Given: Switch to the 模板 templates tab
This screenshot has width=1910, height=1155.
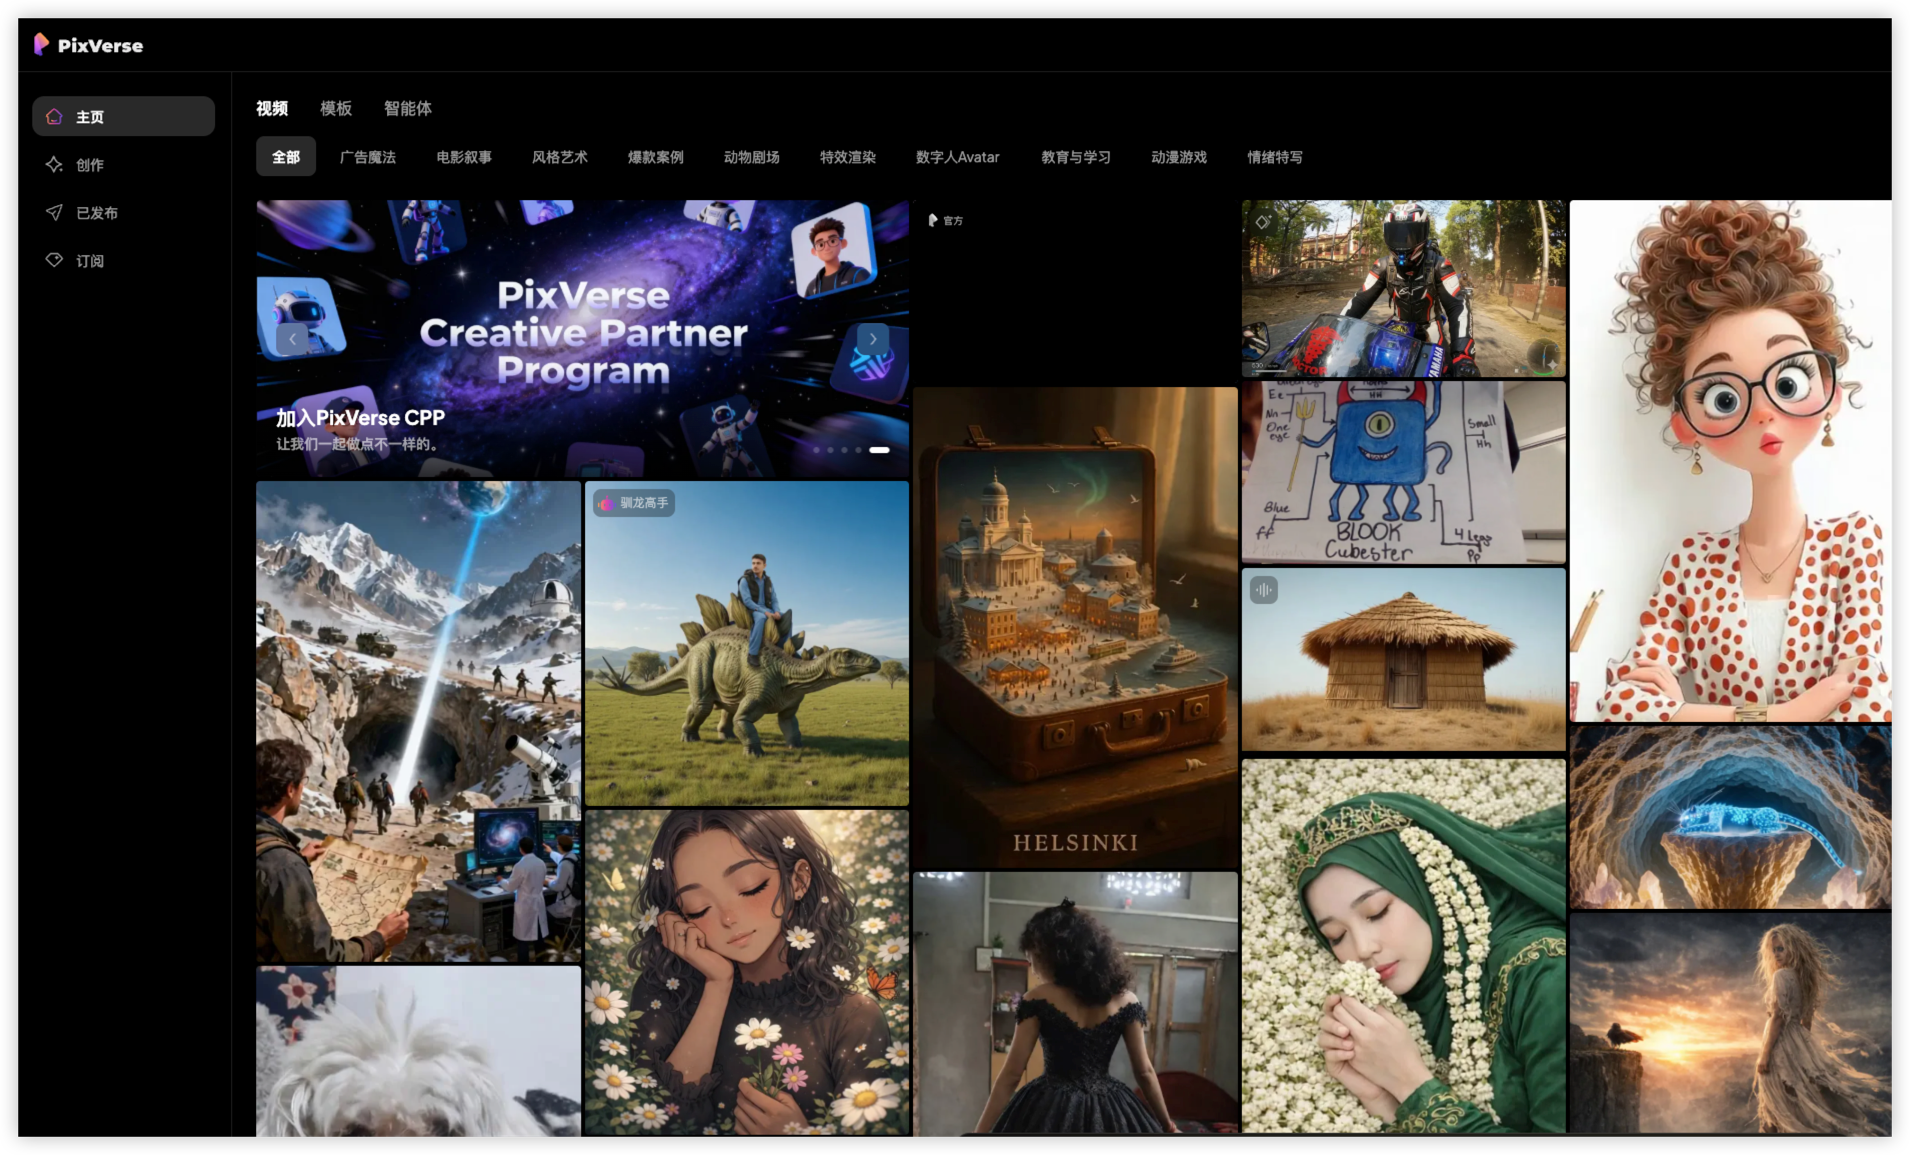Looking at the screenshot, I should coord(335,108).
